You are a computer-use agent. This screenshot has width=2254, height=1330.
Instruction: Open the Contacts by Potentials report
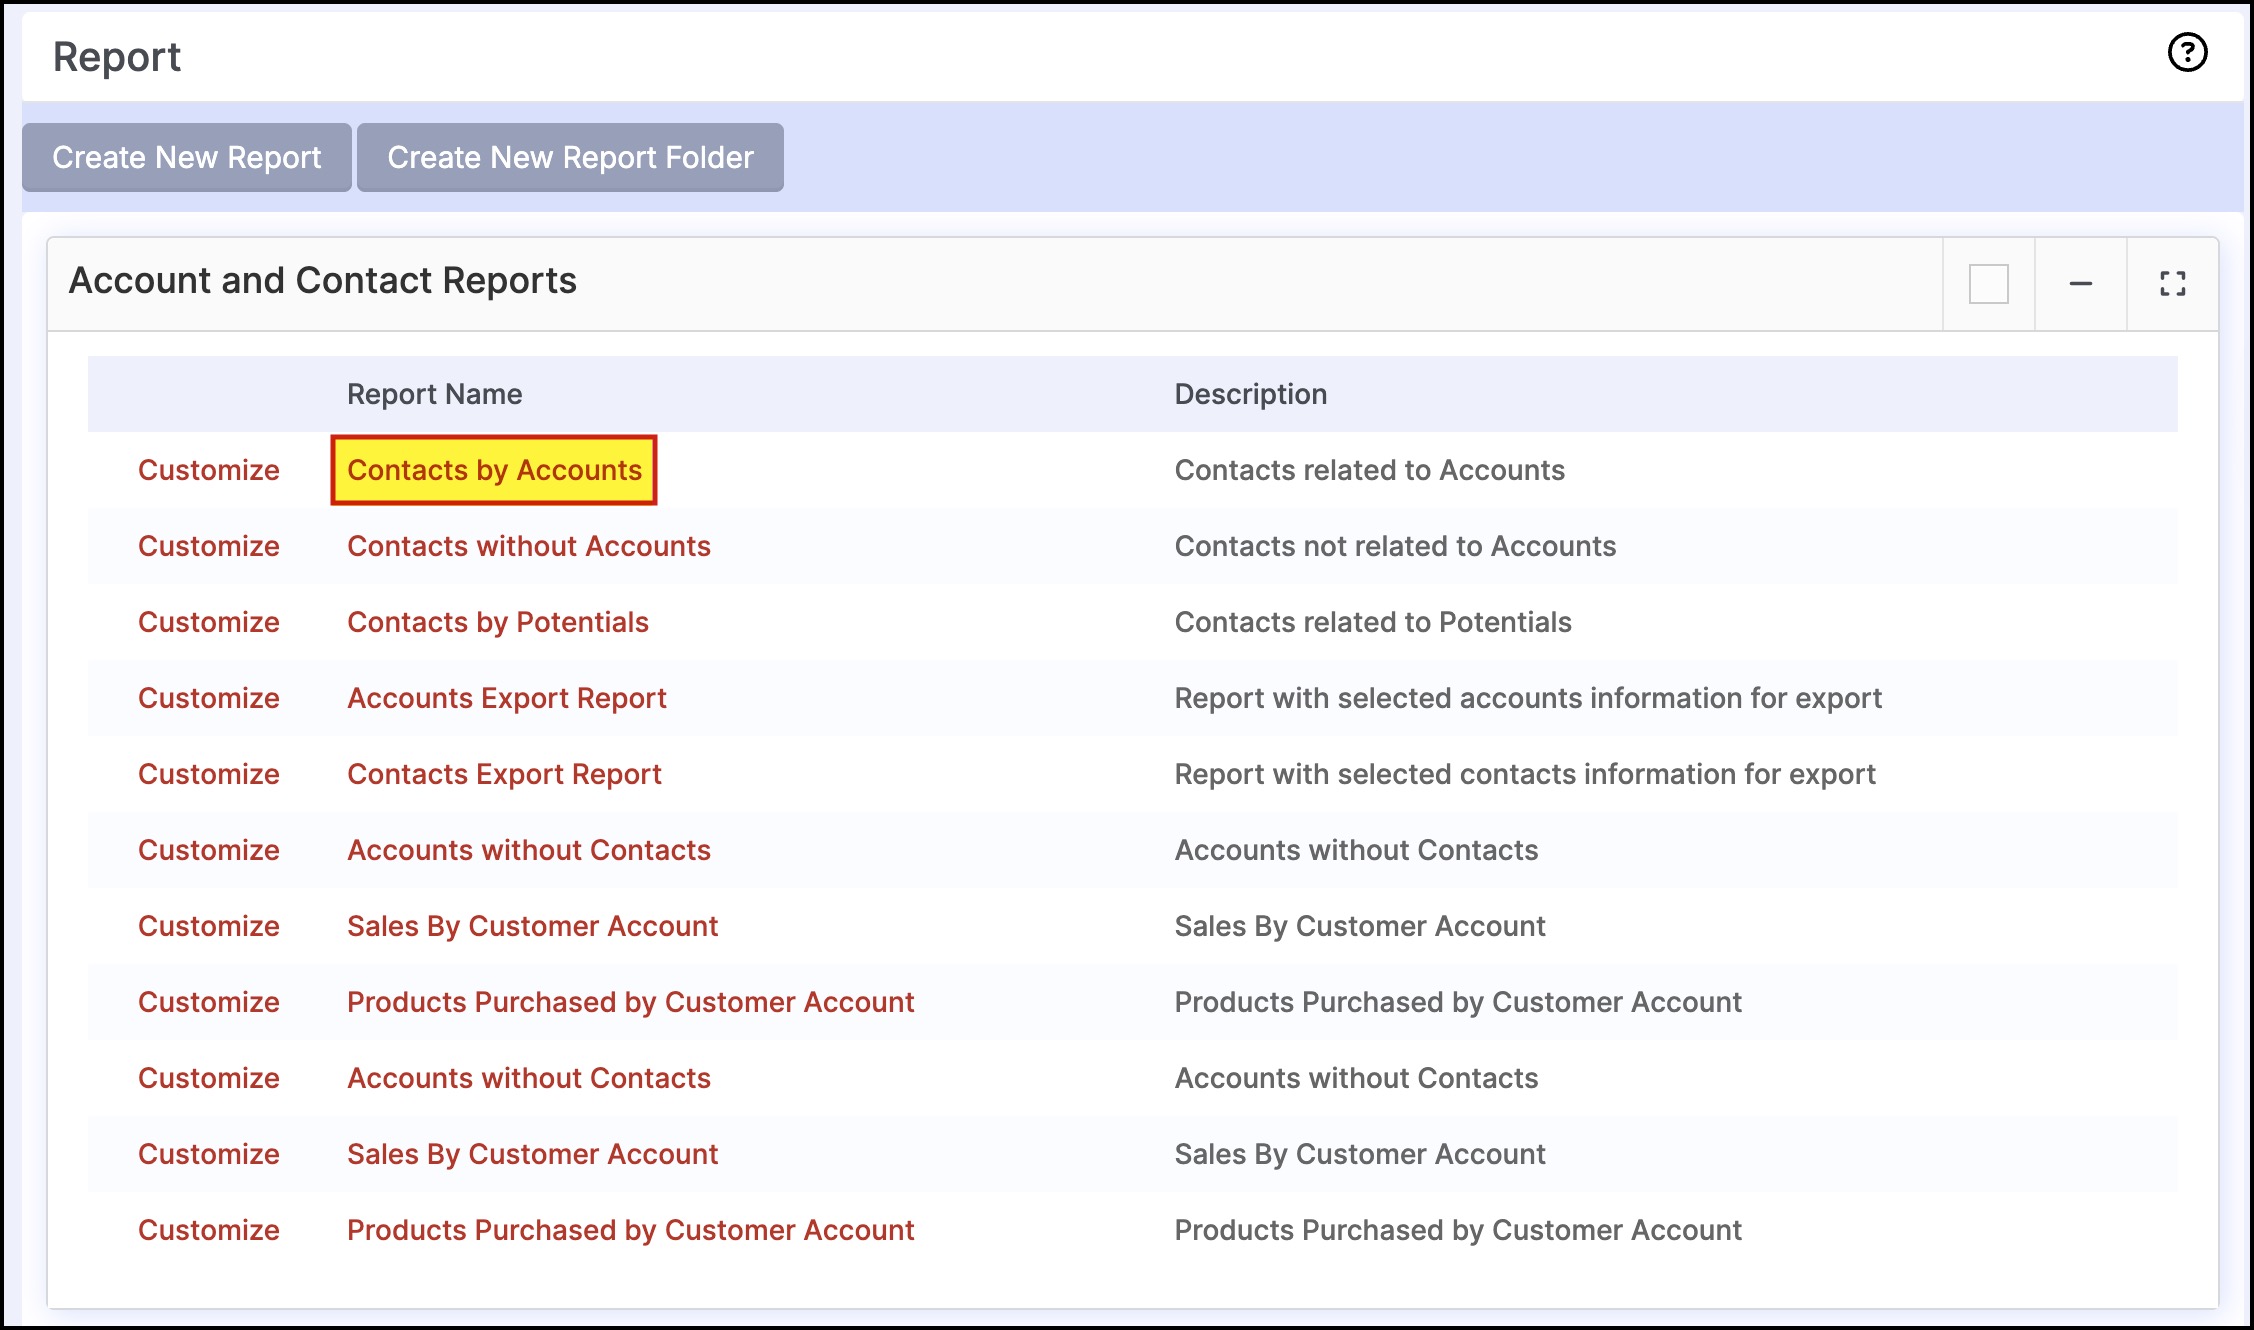498,622
